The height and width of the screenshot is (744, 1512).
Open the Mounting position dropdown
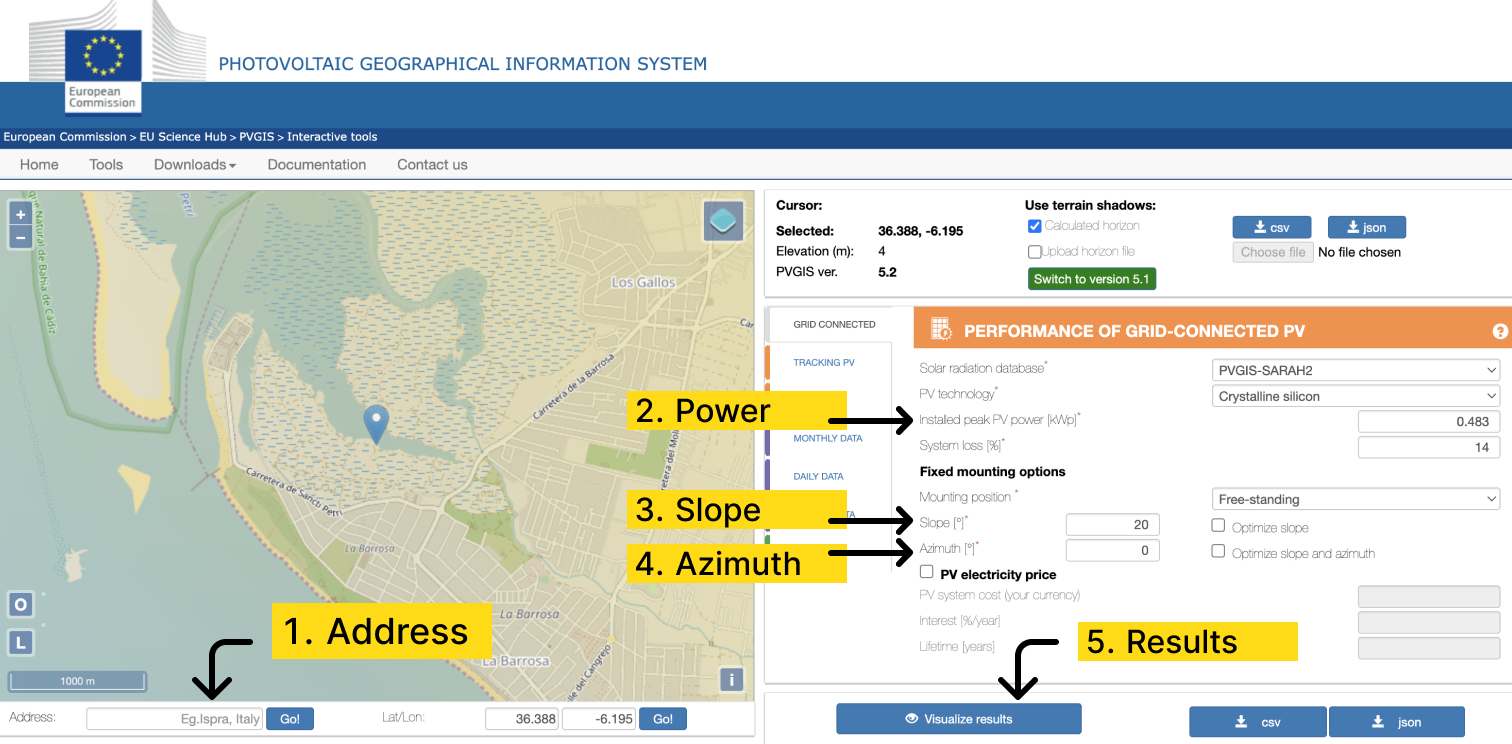(1355, 498)
